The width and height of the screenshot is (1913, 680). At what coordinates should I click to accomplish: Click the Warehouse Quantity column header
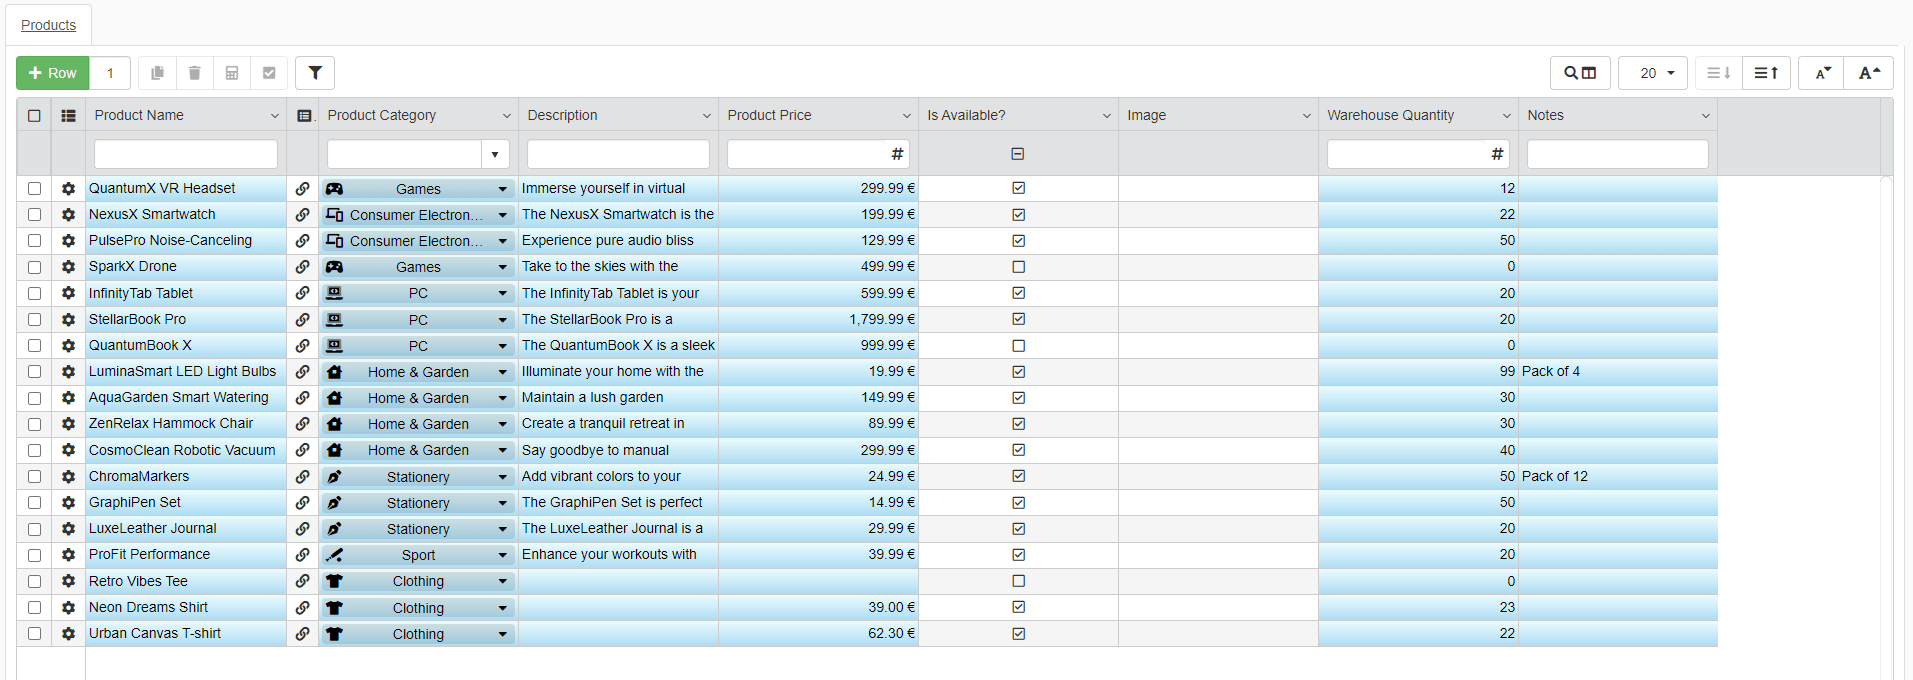click(1390, 116)
